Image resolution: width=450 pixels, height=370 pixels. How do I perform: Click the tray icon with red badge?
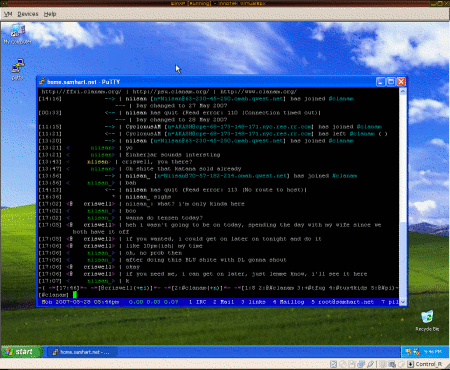tap(417, 352)
